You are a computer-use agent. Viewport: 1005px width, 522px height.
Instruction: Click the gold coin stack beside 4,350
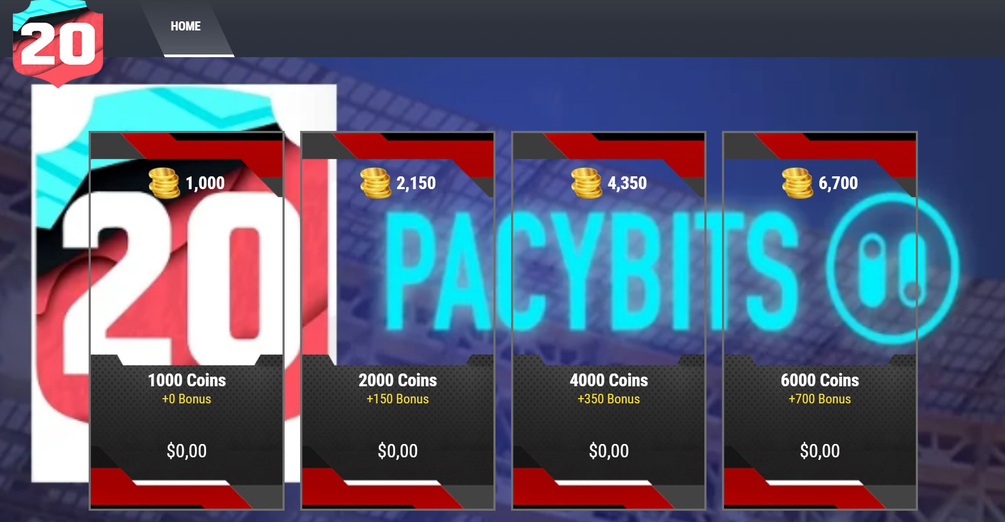click(x=586, y=183)
